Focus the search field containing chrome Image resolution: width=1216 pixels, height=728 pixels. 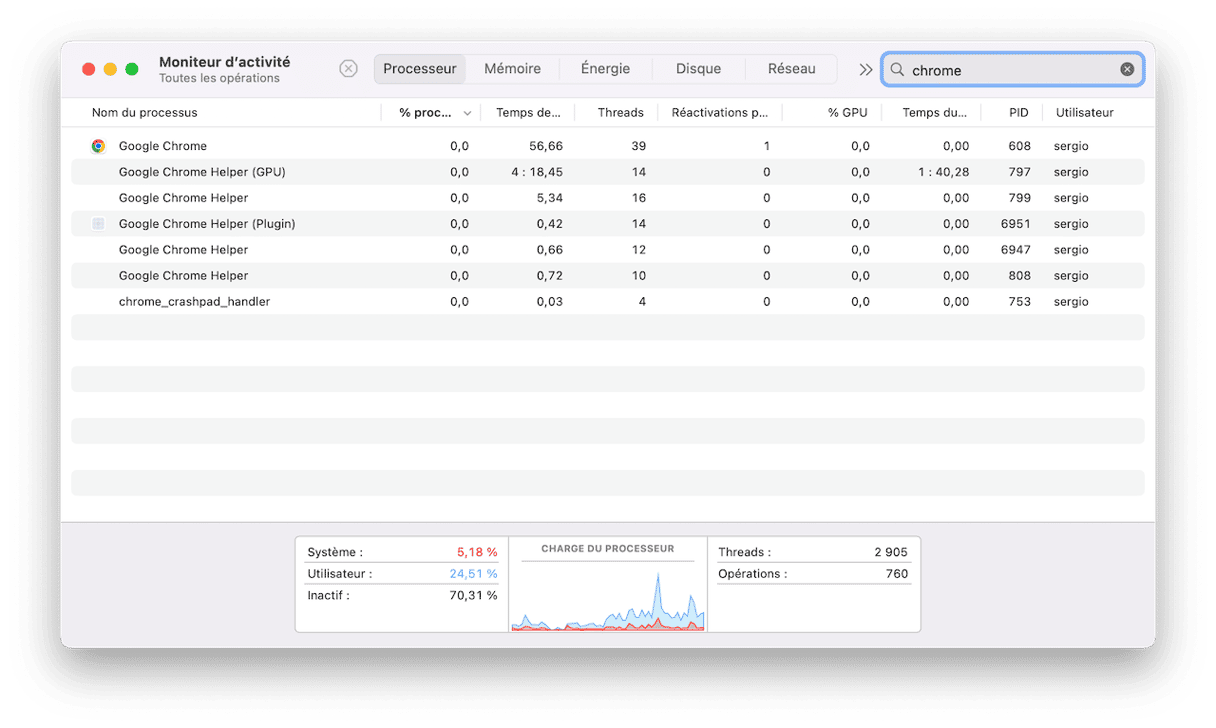point(1012,70)
